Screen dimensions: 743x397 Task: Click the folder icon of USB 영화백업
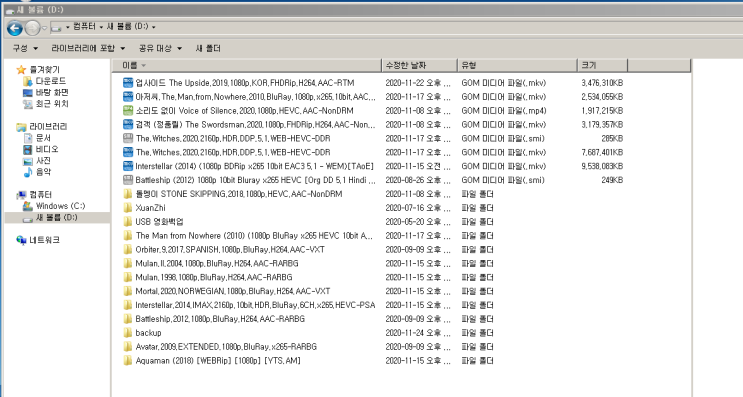(x=128, y=222)
